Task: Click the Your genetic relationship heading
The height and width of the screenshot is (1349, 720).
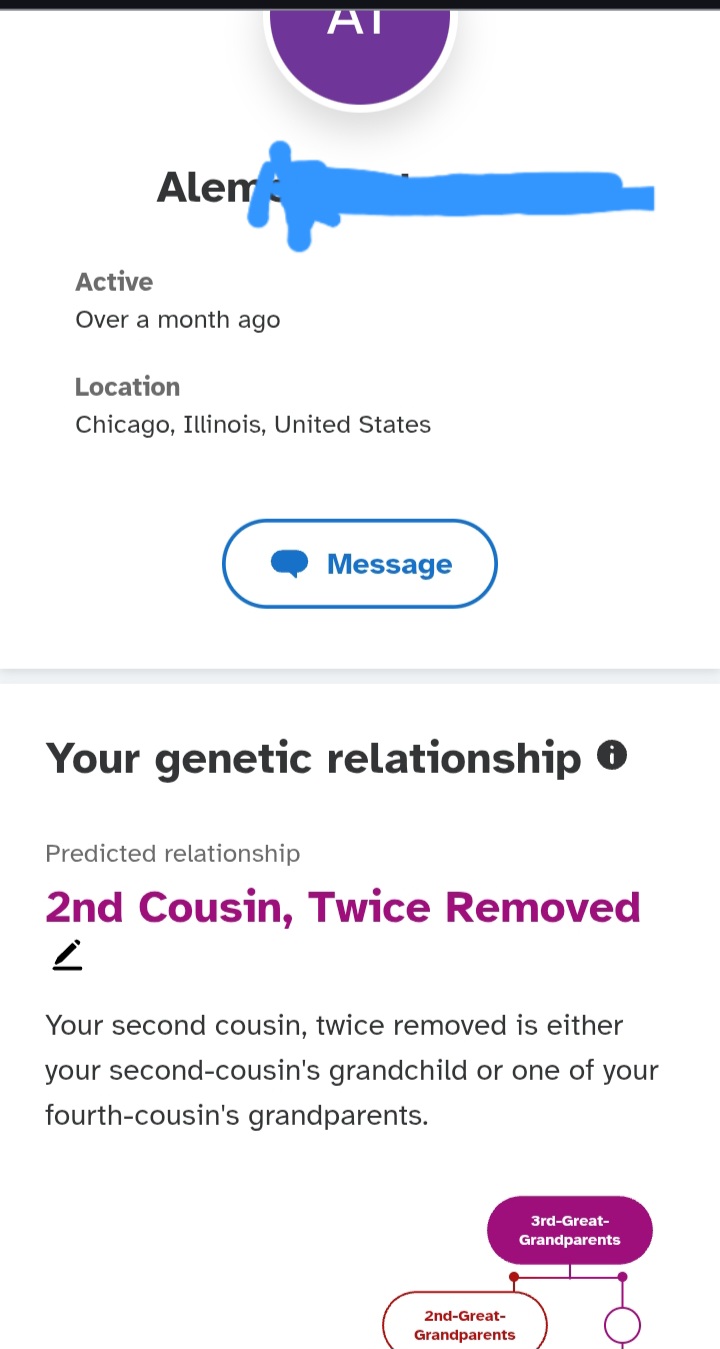Action: coord(313,758)
